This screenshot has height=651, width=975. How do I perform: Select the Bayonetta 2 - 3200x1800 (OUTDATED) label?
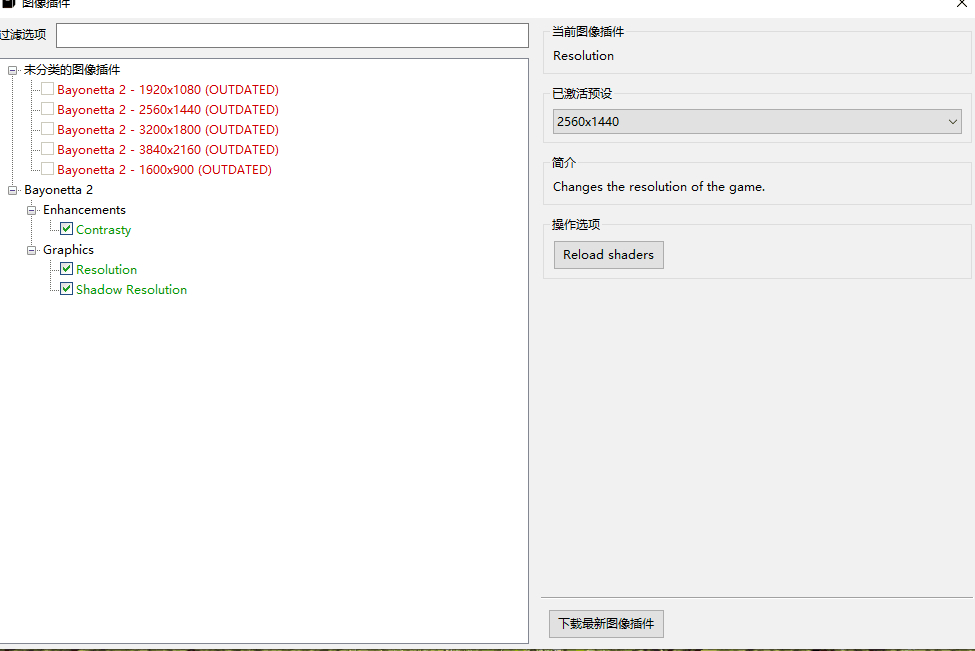[x=168, y=129]
